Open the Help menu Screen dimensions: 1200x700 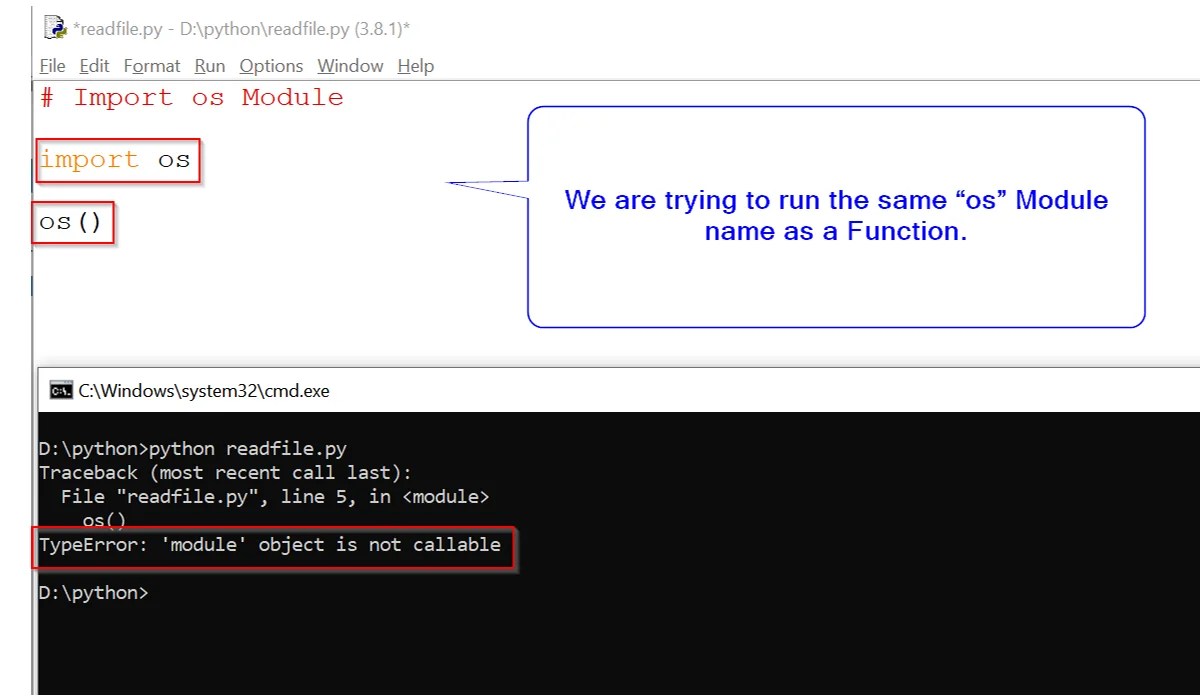pyautogui.click(x=415, y=66)
